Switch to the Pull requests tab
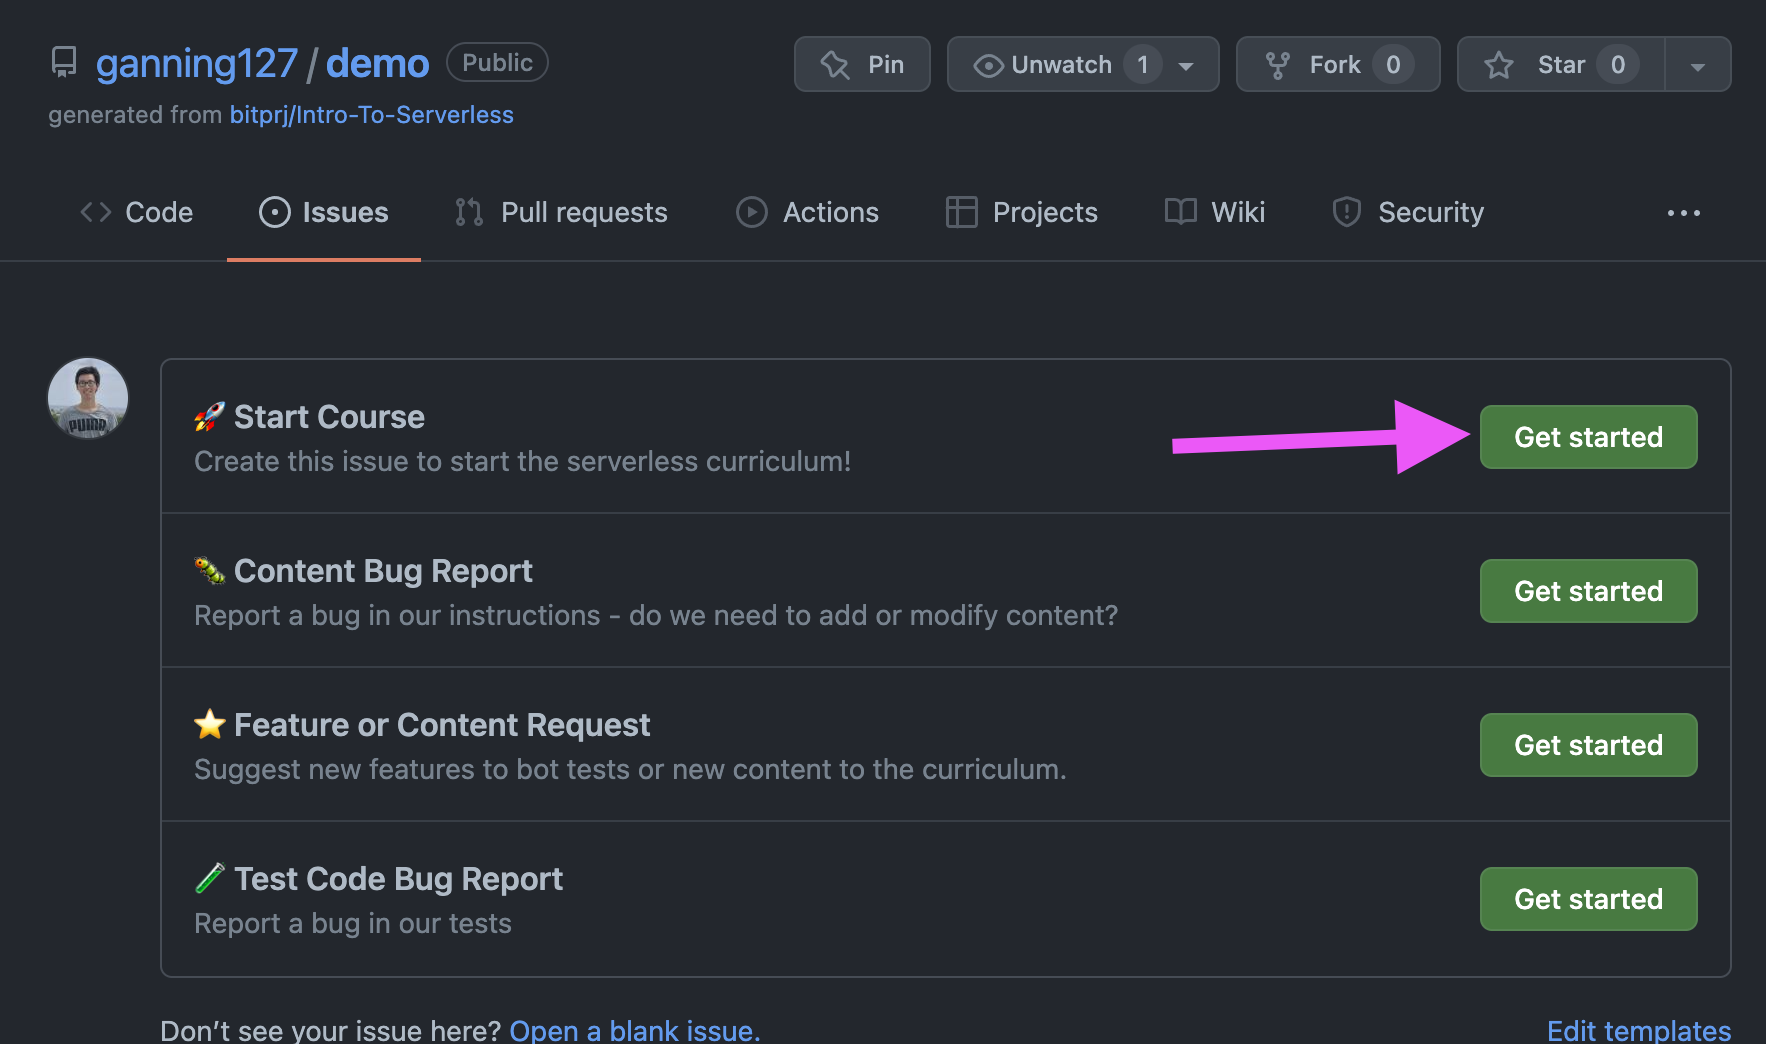The image size is (1766, 1044). 561,212
